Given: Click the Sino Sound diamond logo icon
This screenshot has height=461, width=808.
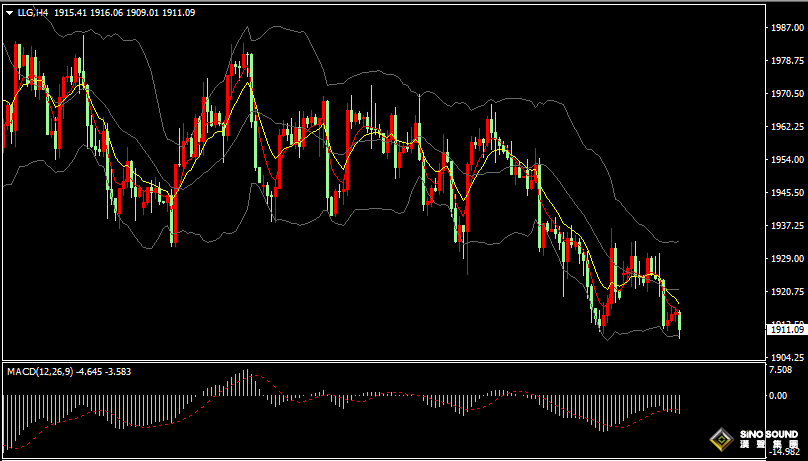Looking at the screenshot, I should click(719, 438).
